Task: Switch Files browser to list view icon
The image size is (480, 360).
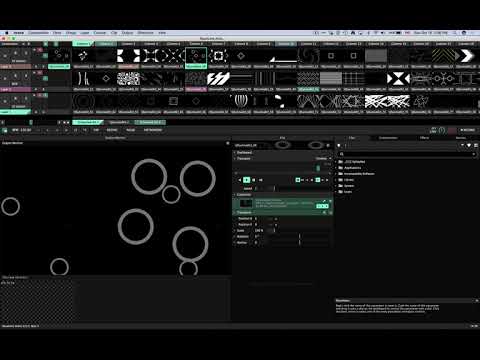Action: pyautogui.click(x=476, y=145)
